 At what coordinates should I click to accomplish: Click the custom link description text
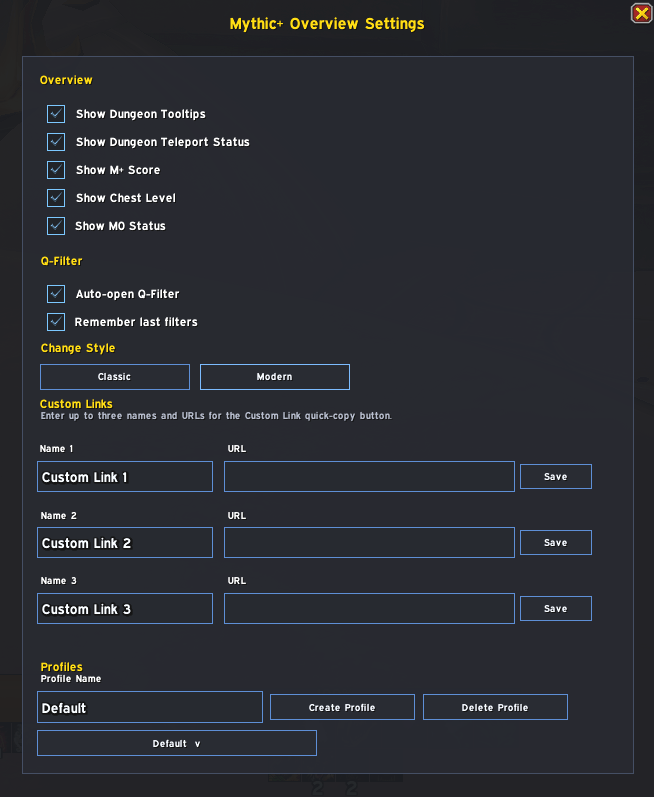coord(216,416)
